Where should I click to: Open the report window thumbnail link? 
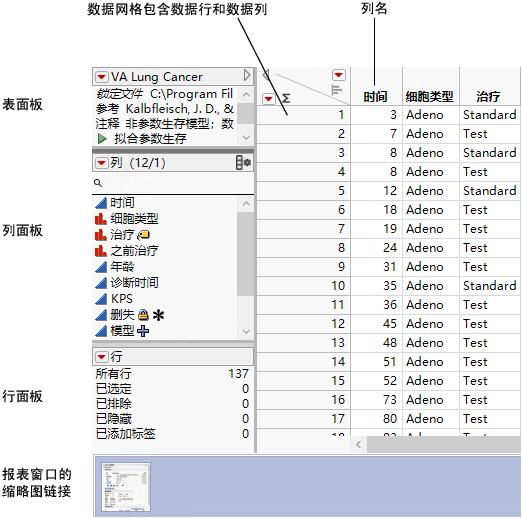pos(126,487)
